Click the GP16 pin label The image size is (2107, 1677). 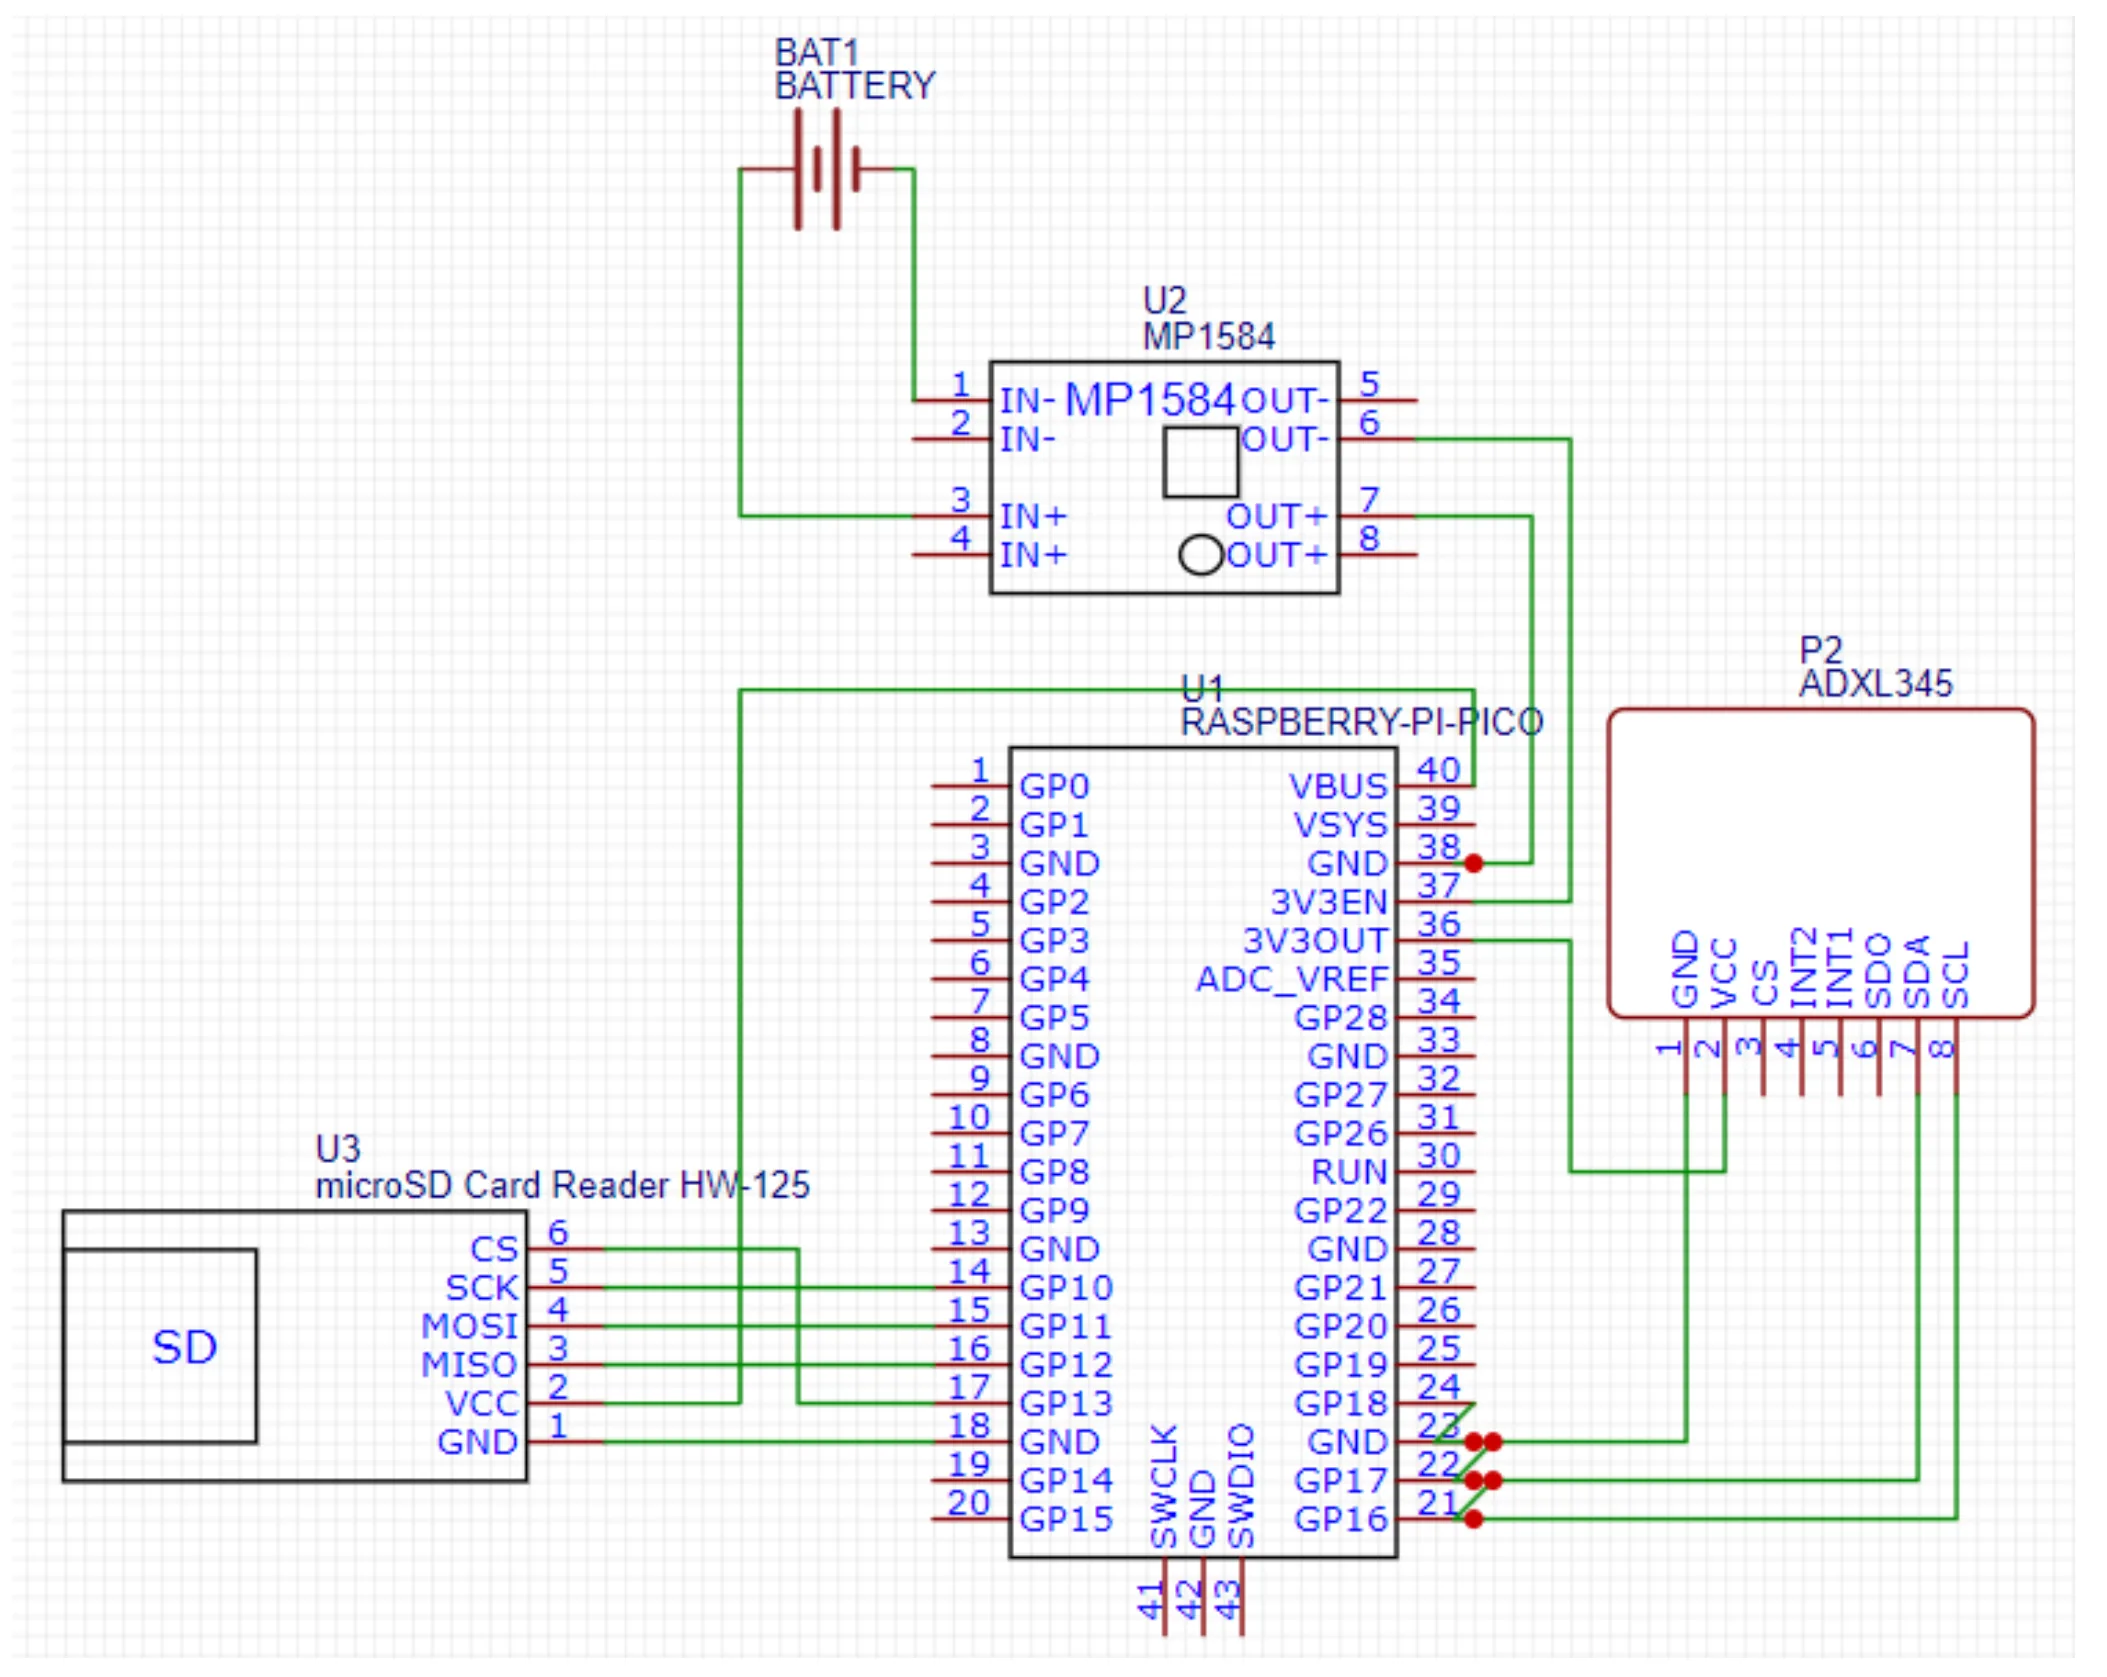[1341, 1519]
